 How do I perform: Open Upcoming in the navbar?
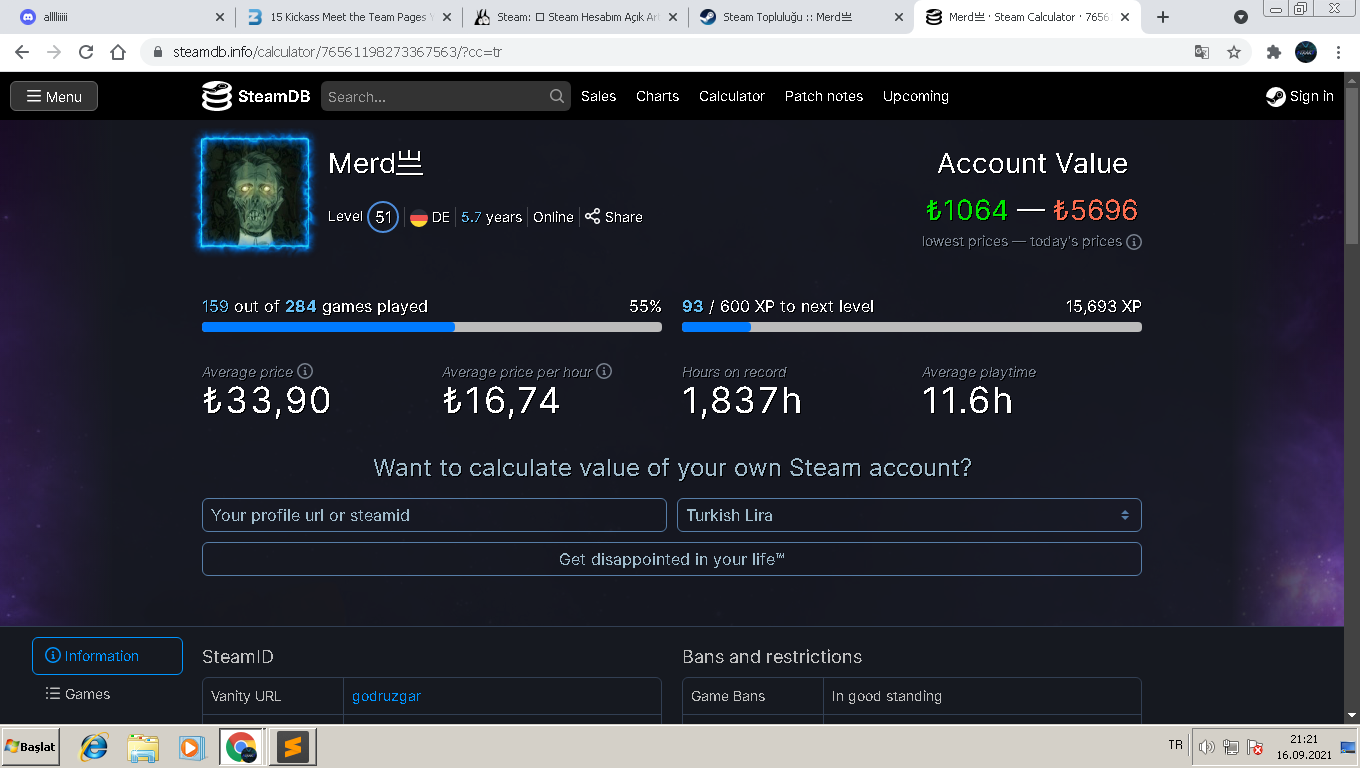[916, 96]
